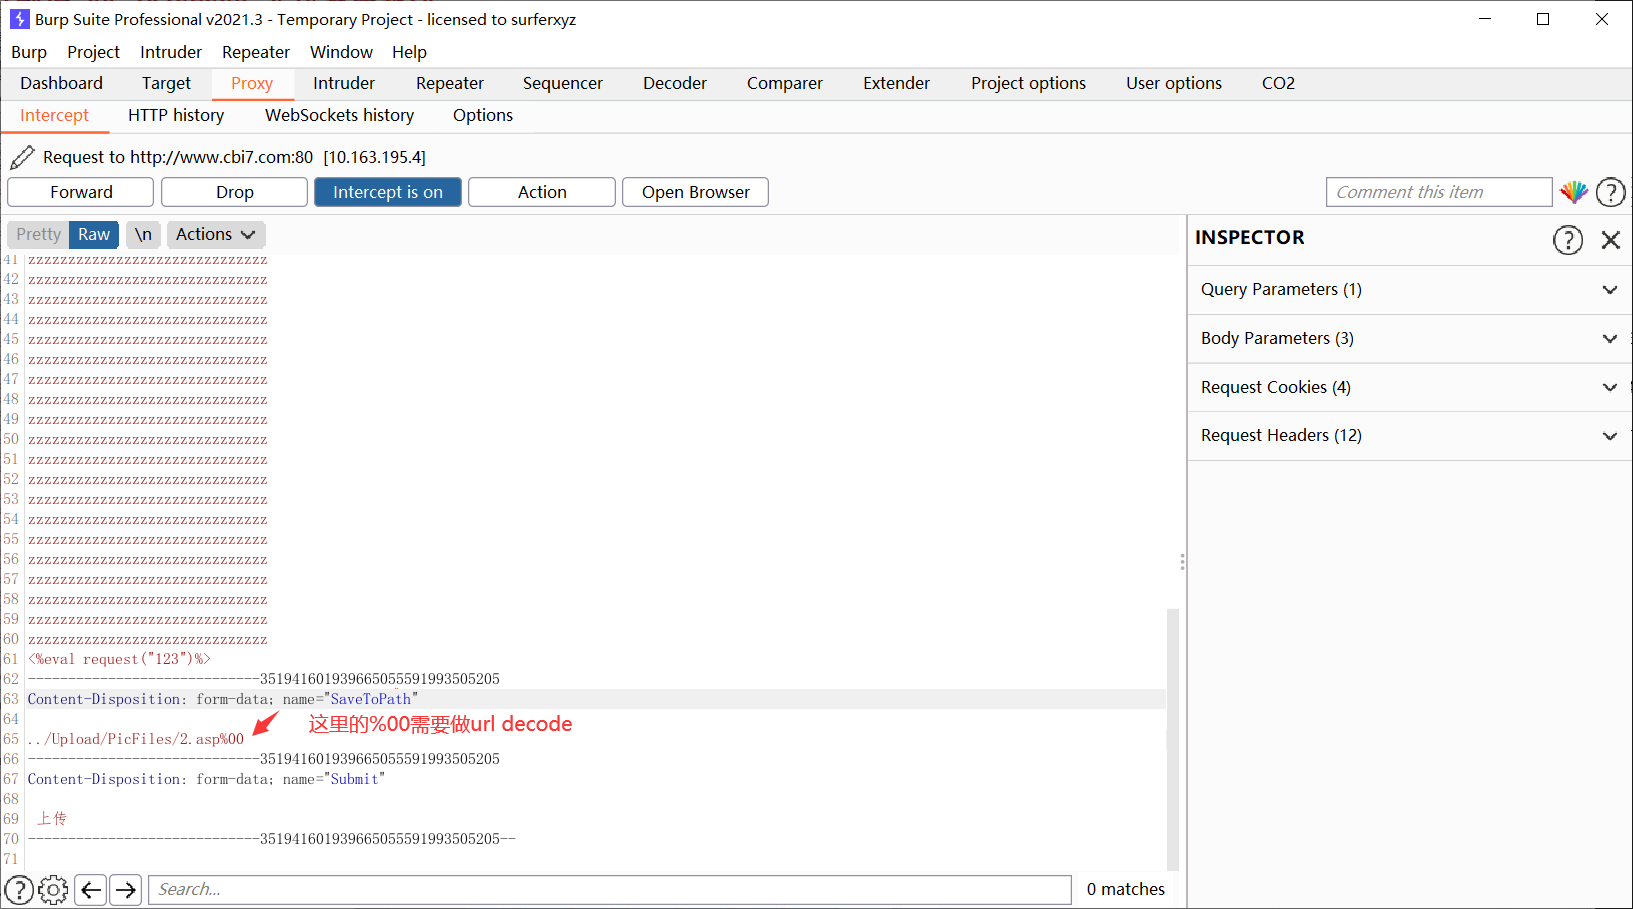
Task: Toggle Intercept is on button
Action: coord(388,192)
